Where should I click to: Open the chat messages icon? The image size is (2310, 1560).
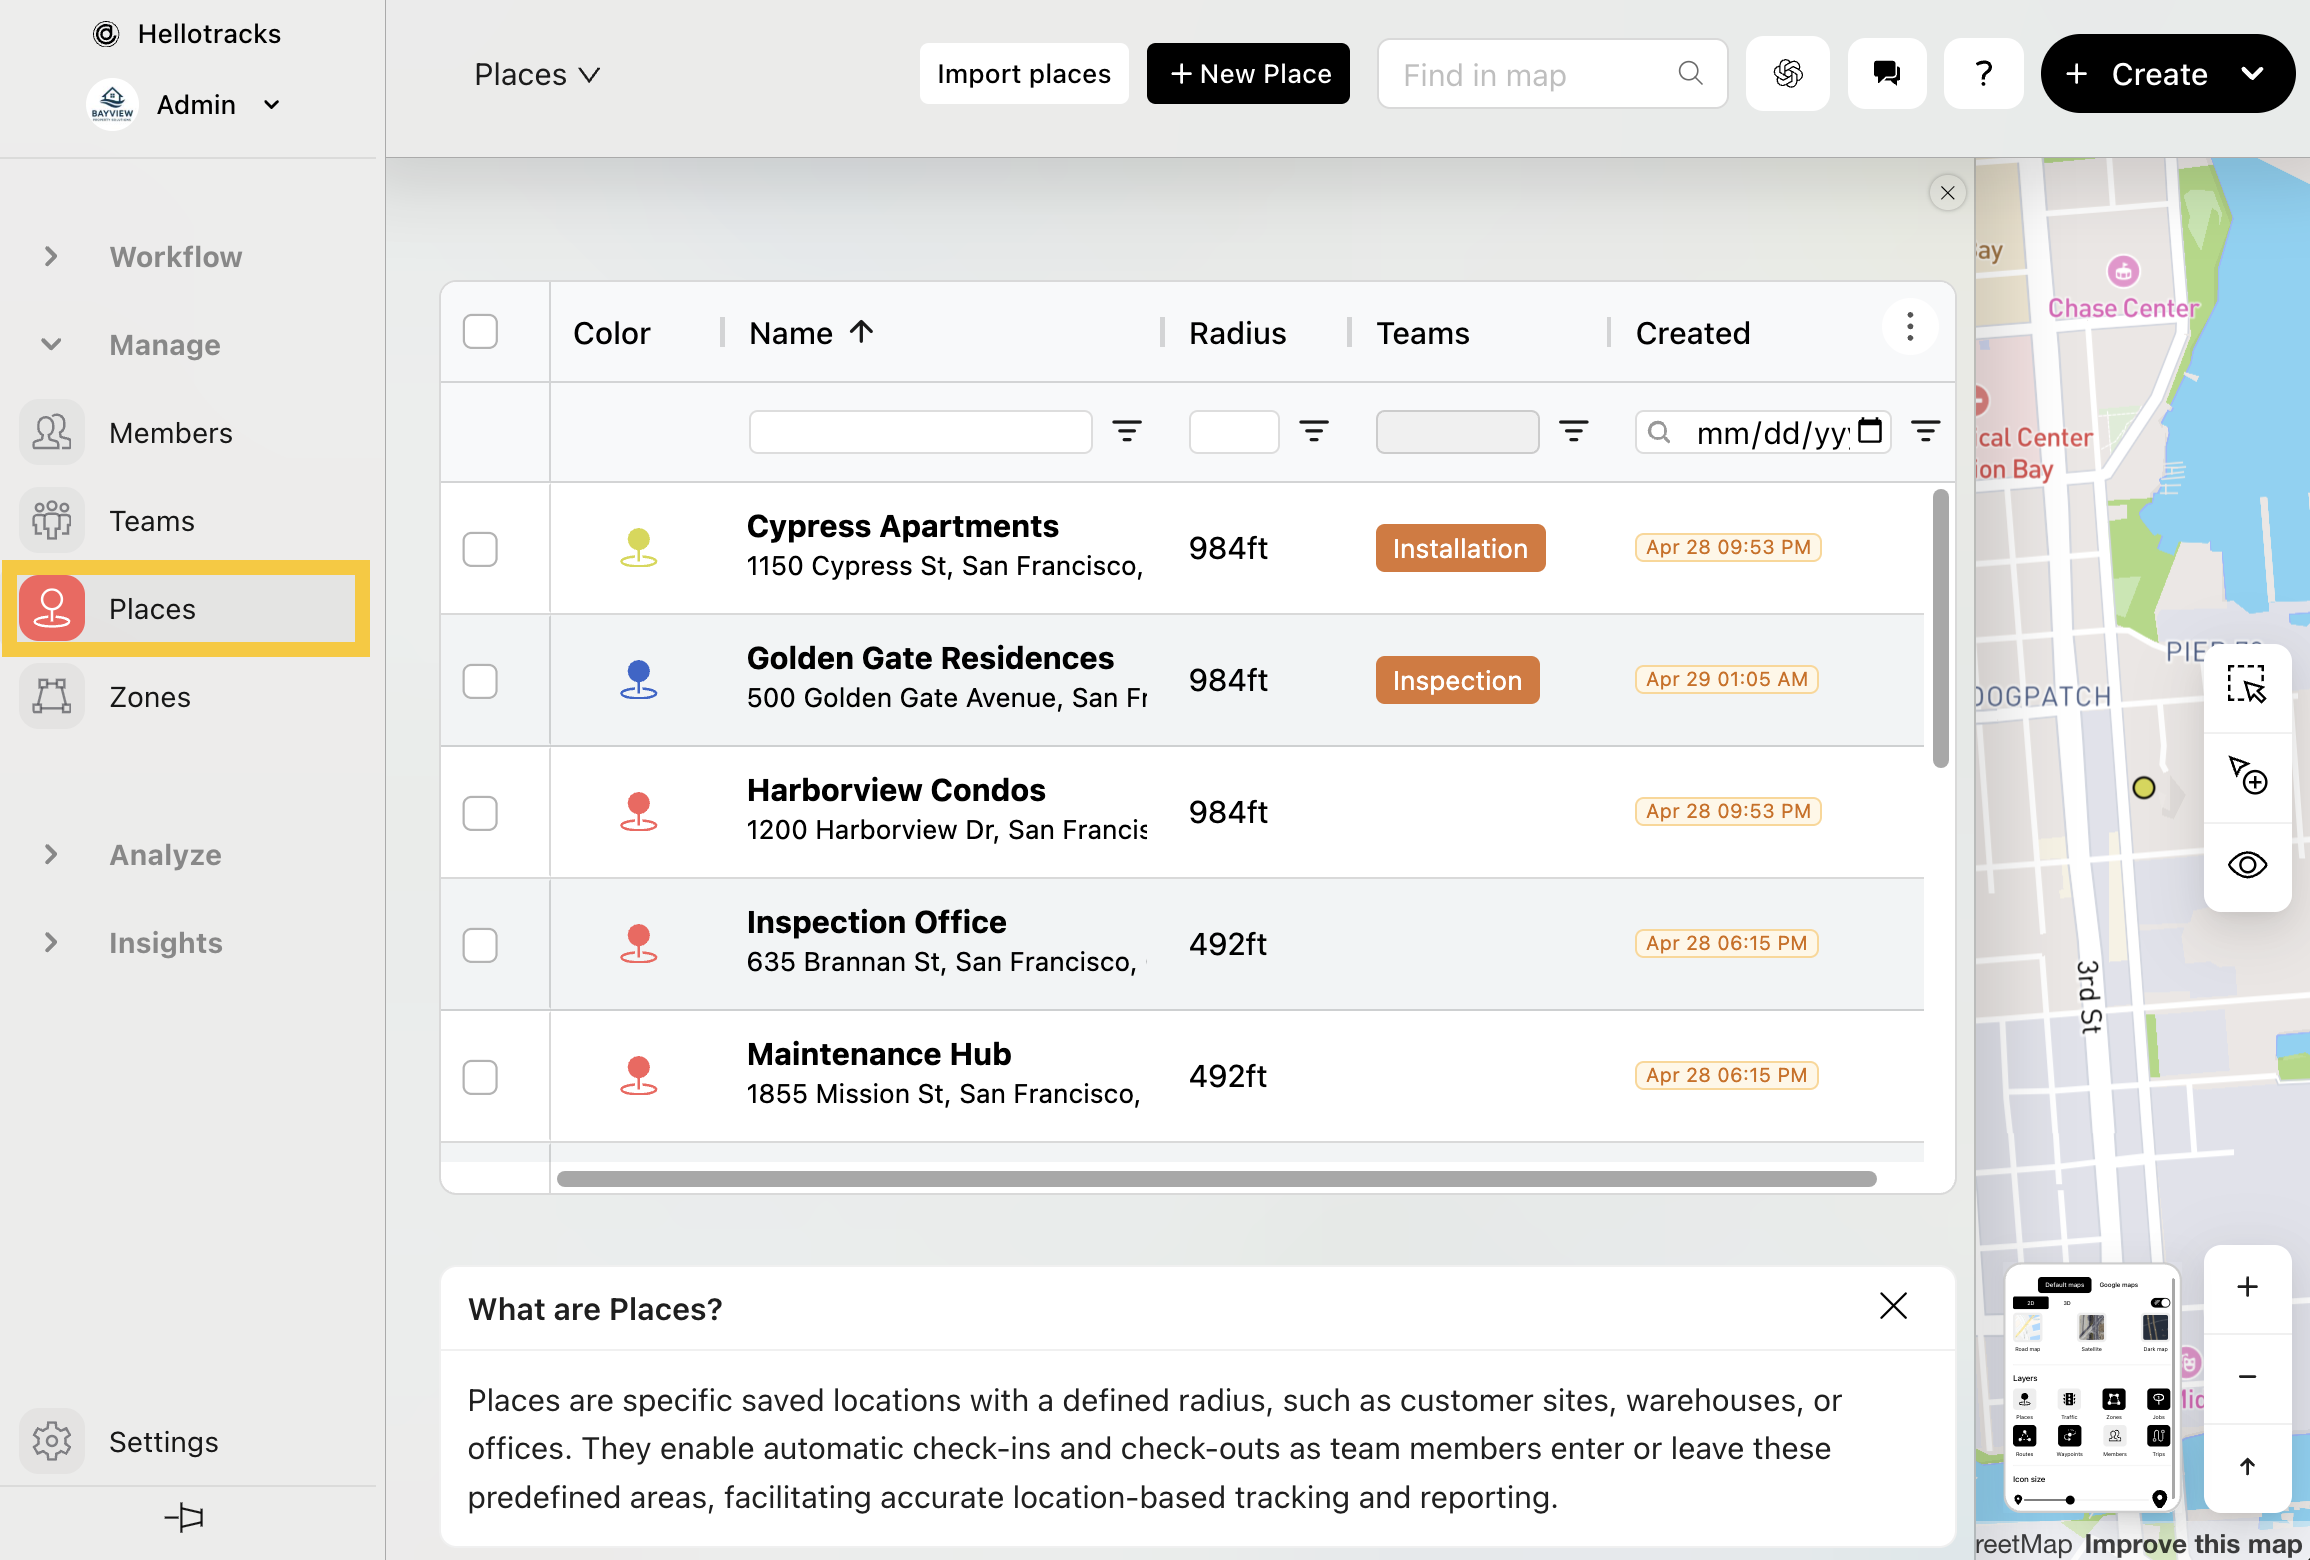(1886, 74)
